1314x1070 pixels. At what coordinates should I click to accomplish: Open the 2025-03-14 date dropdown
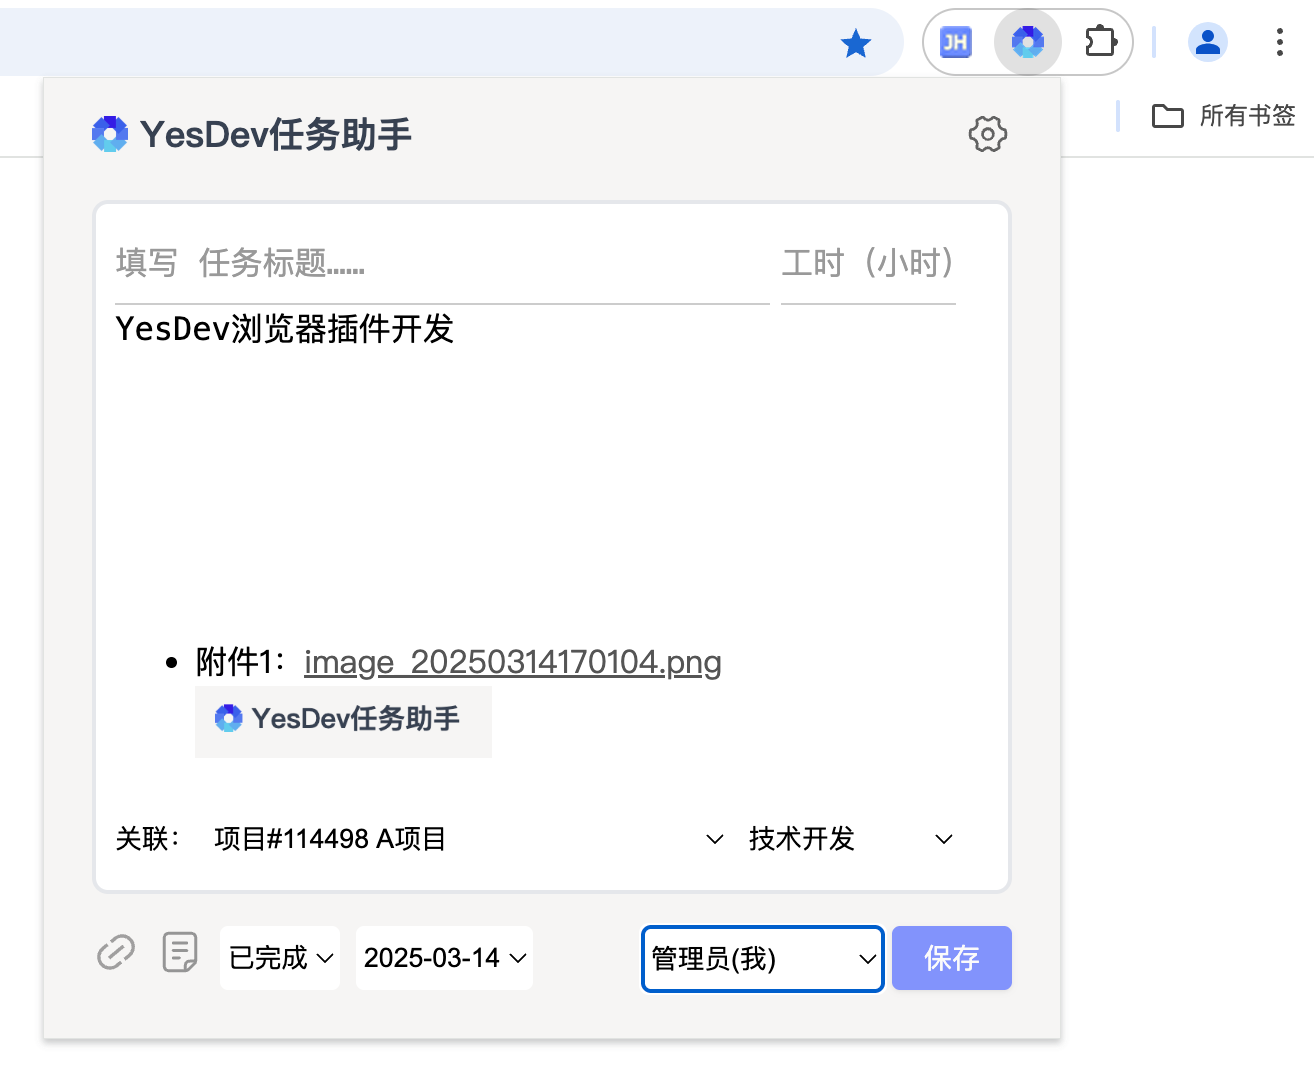(x=443, y=957)
